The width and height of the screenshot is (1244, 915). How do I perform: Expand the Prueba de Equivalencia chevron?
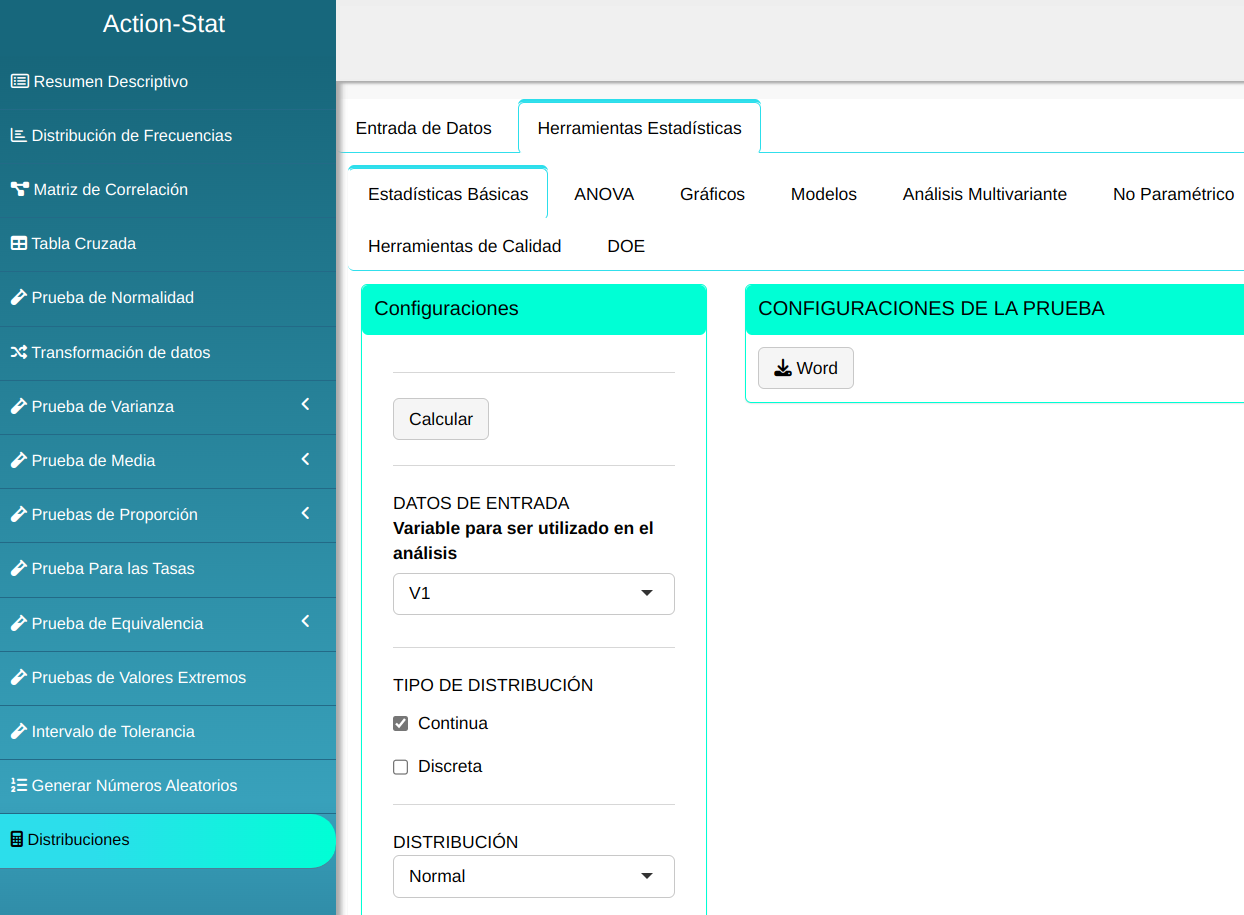305,622
